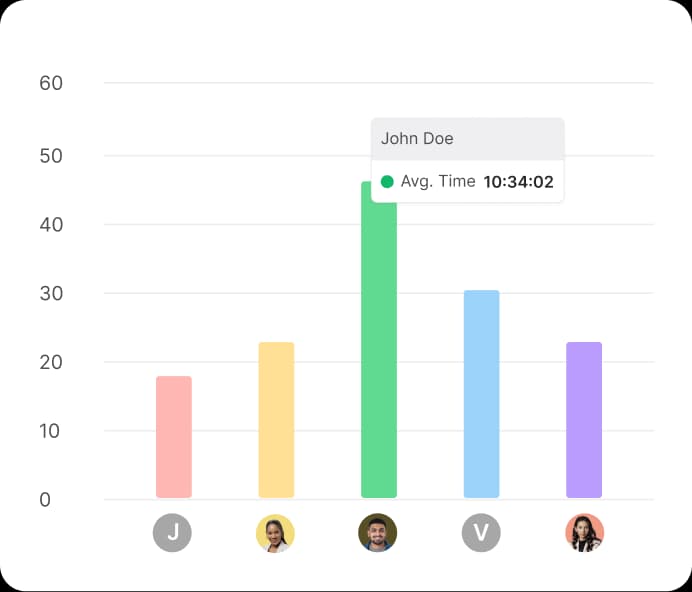Click the gray J avatar
Viewport: 692px width, 592px height.
point(172,533)
